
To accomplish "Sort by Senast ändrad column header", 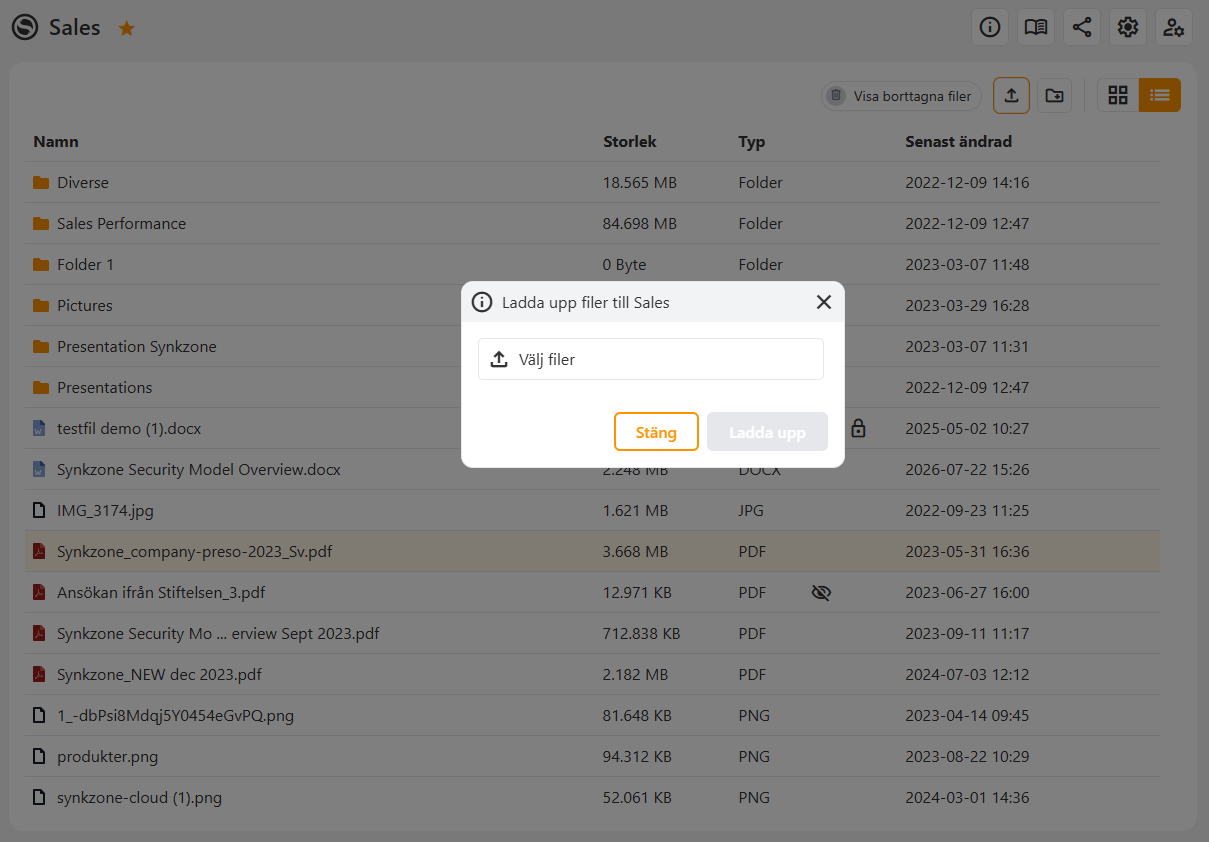I will (x=959, y=142).
